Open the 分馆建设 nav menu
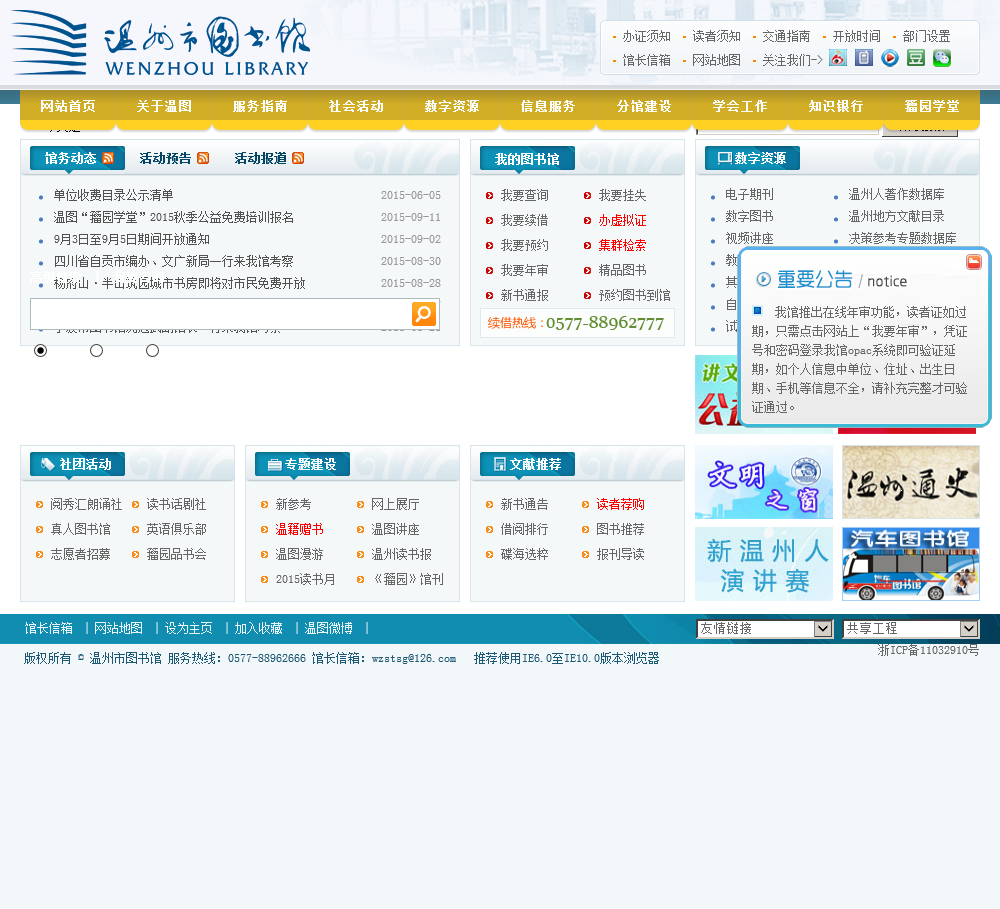 point(643,107)
